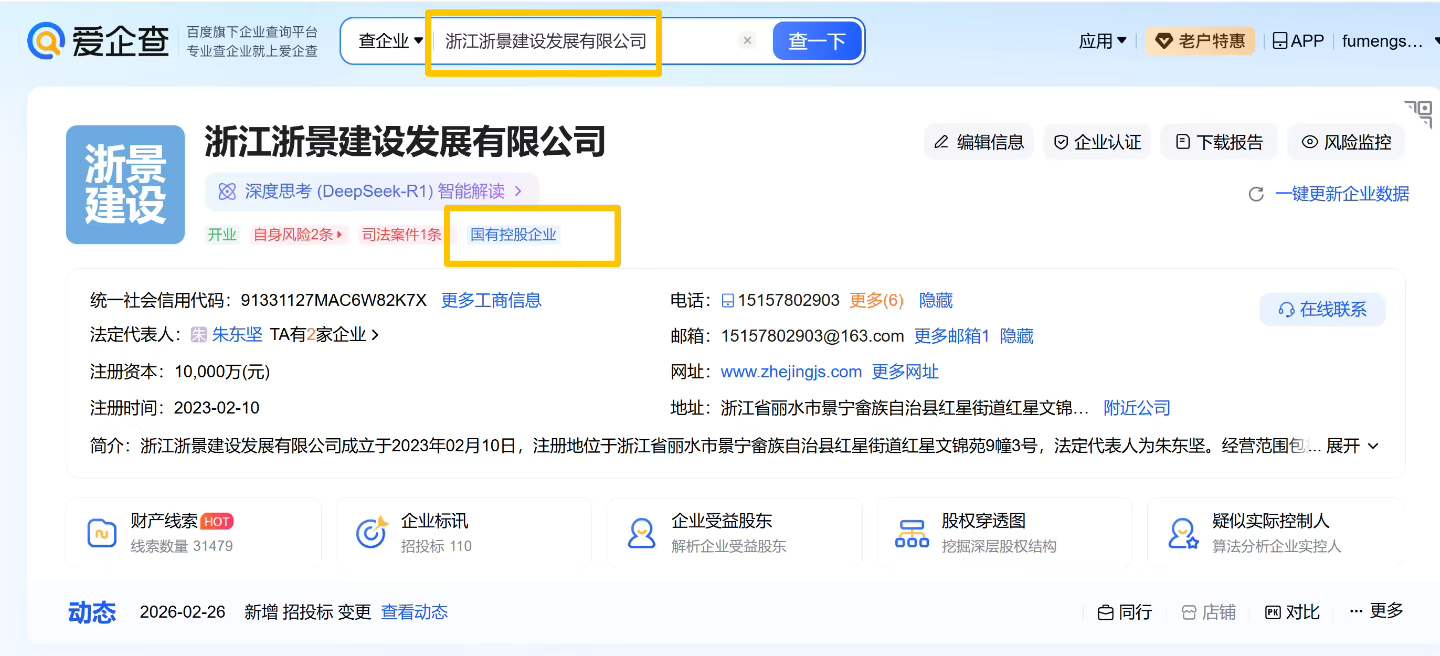1440x656 pixels.
Task: Click the 老户特惠 promotion menu item
Action: pos(1200,40)
